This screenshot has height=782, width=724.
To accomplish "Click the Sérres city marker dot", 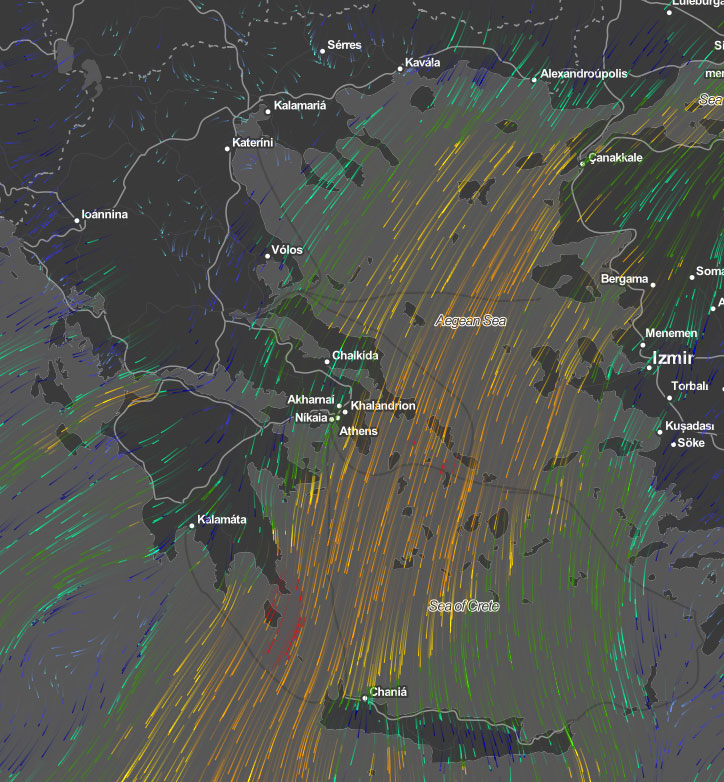I will (323, 50).
